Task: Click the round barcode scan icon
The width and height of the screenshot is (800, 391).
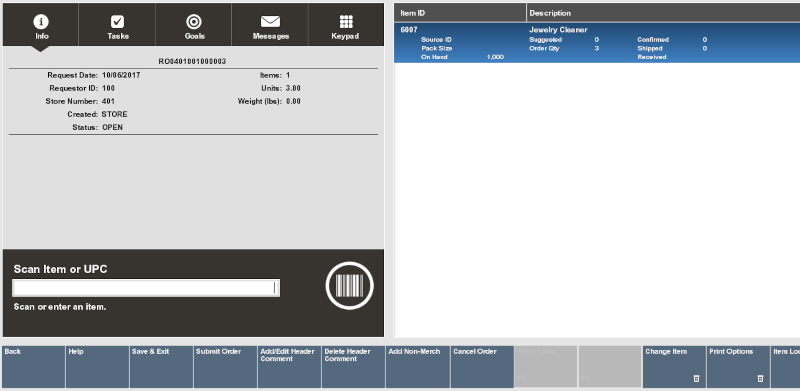Action: coord(349,286)
